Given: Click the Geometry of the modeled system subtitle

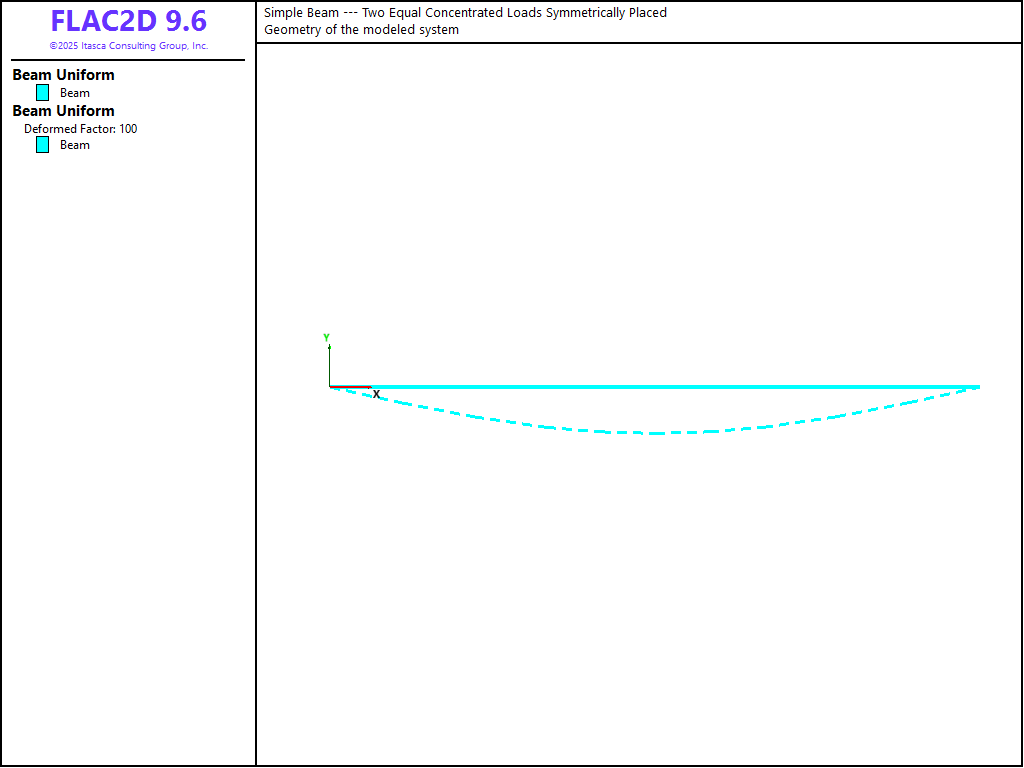Looking at the screenshot, I should pos(361,30).
